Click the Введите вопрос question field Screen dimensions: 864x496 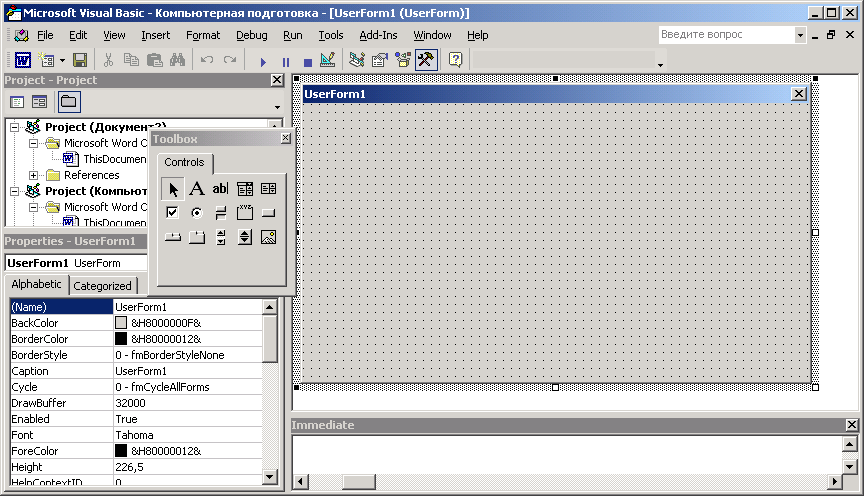(726, 35)
